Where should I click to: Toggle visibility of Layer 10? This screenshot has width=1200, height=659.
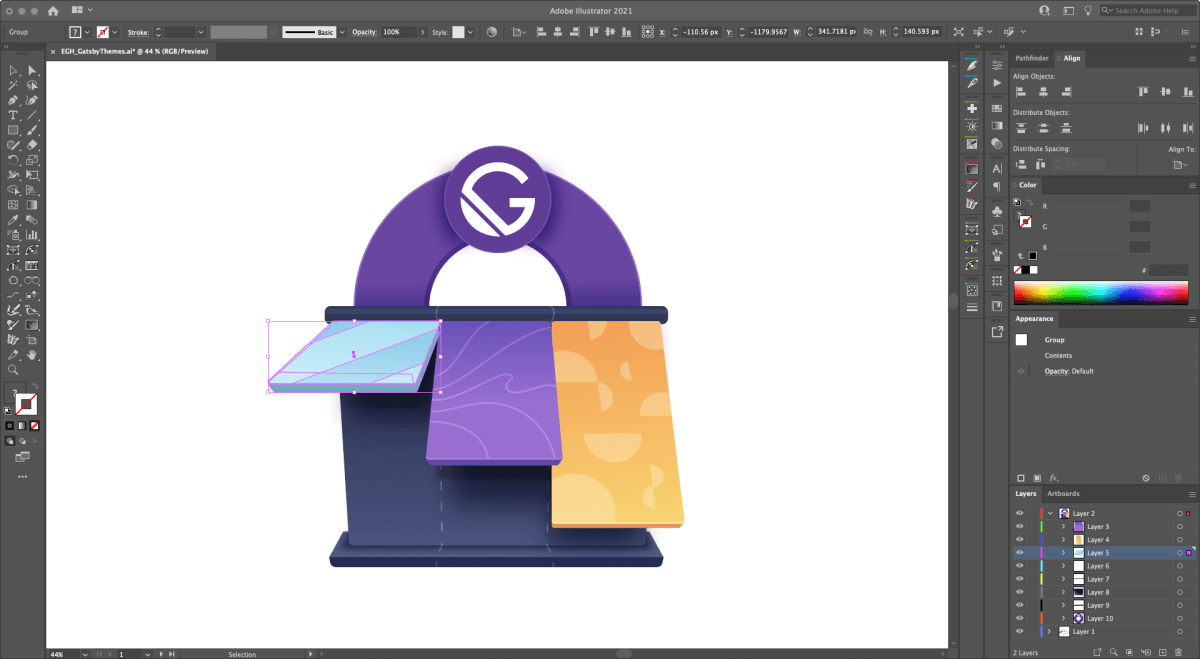1020,618
